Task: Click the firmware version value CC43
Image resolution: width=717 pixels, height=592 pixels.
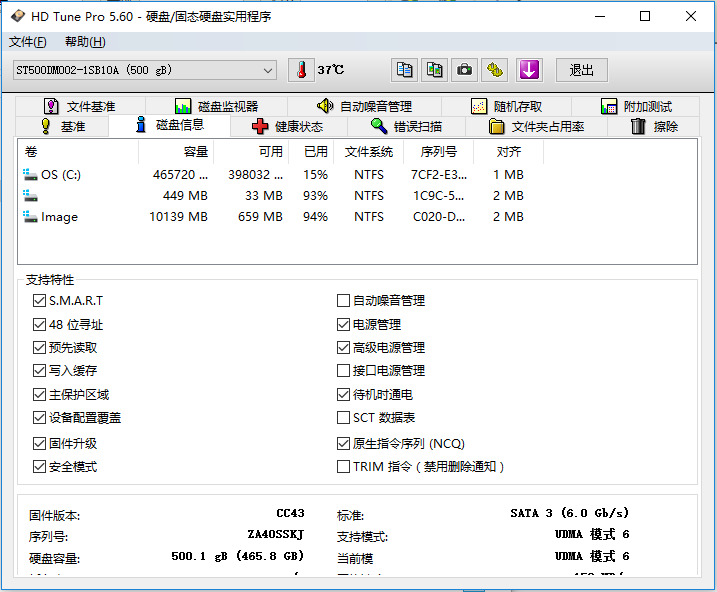Action: 290,513
